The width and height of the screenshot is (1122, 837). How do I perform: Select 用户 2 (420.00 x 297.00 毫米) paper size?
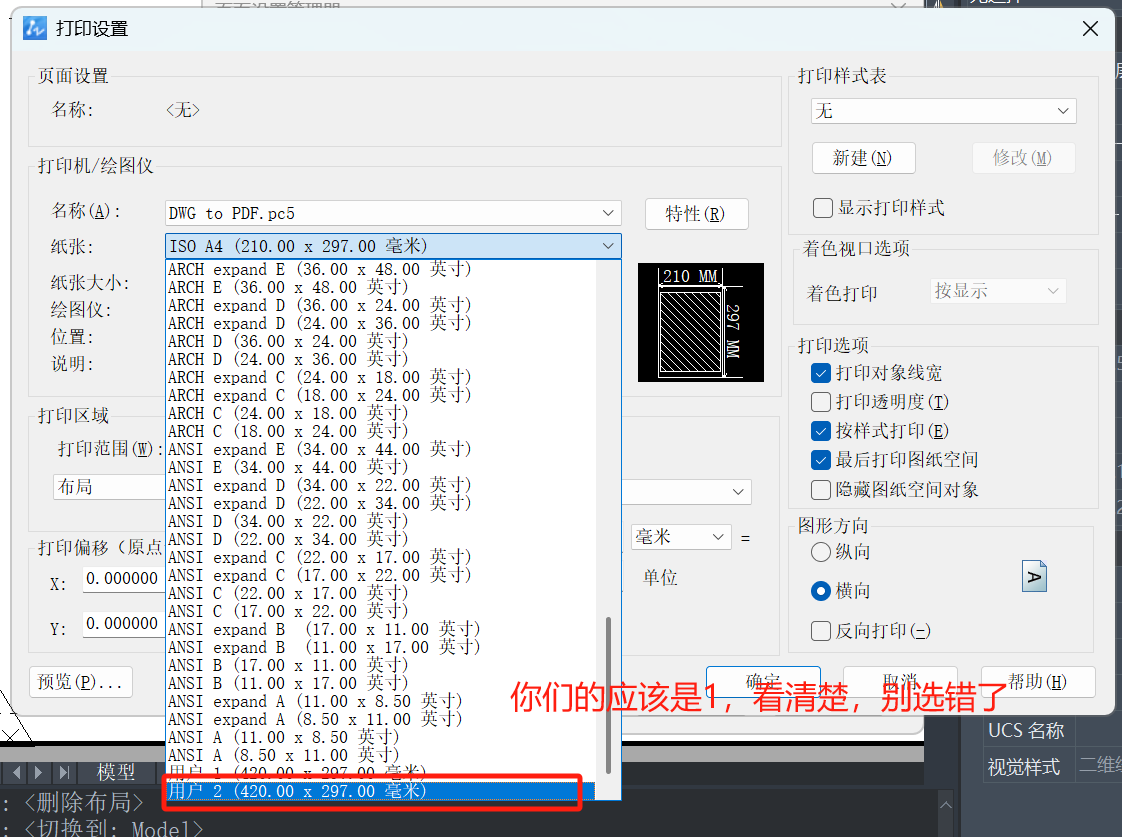(370, 791)
